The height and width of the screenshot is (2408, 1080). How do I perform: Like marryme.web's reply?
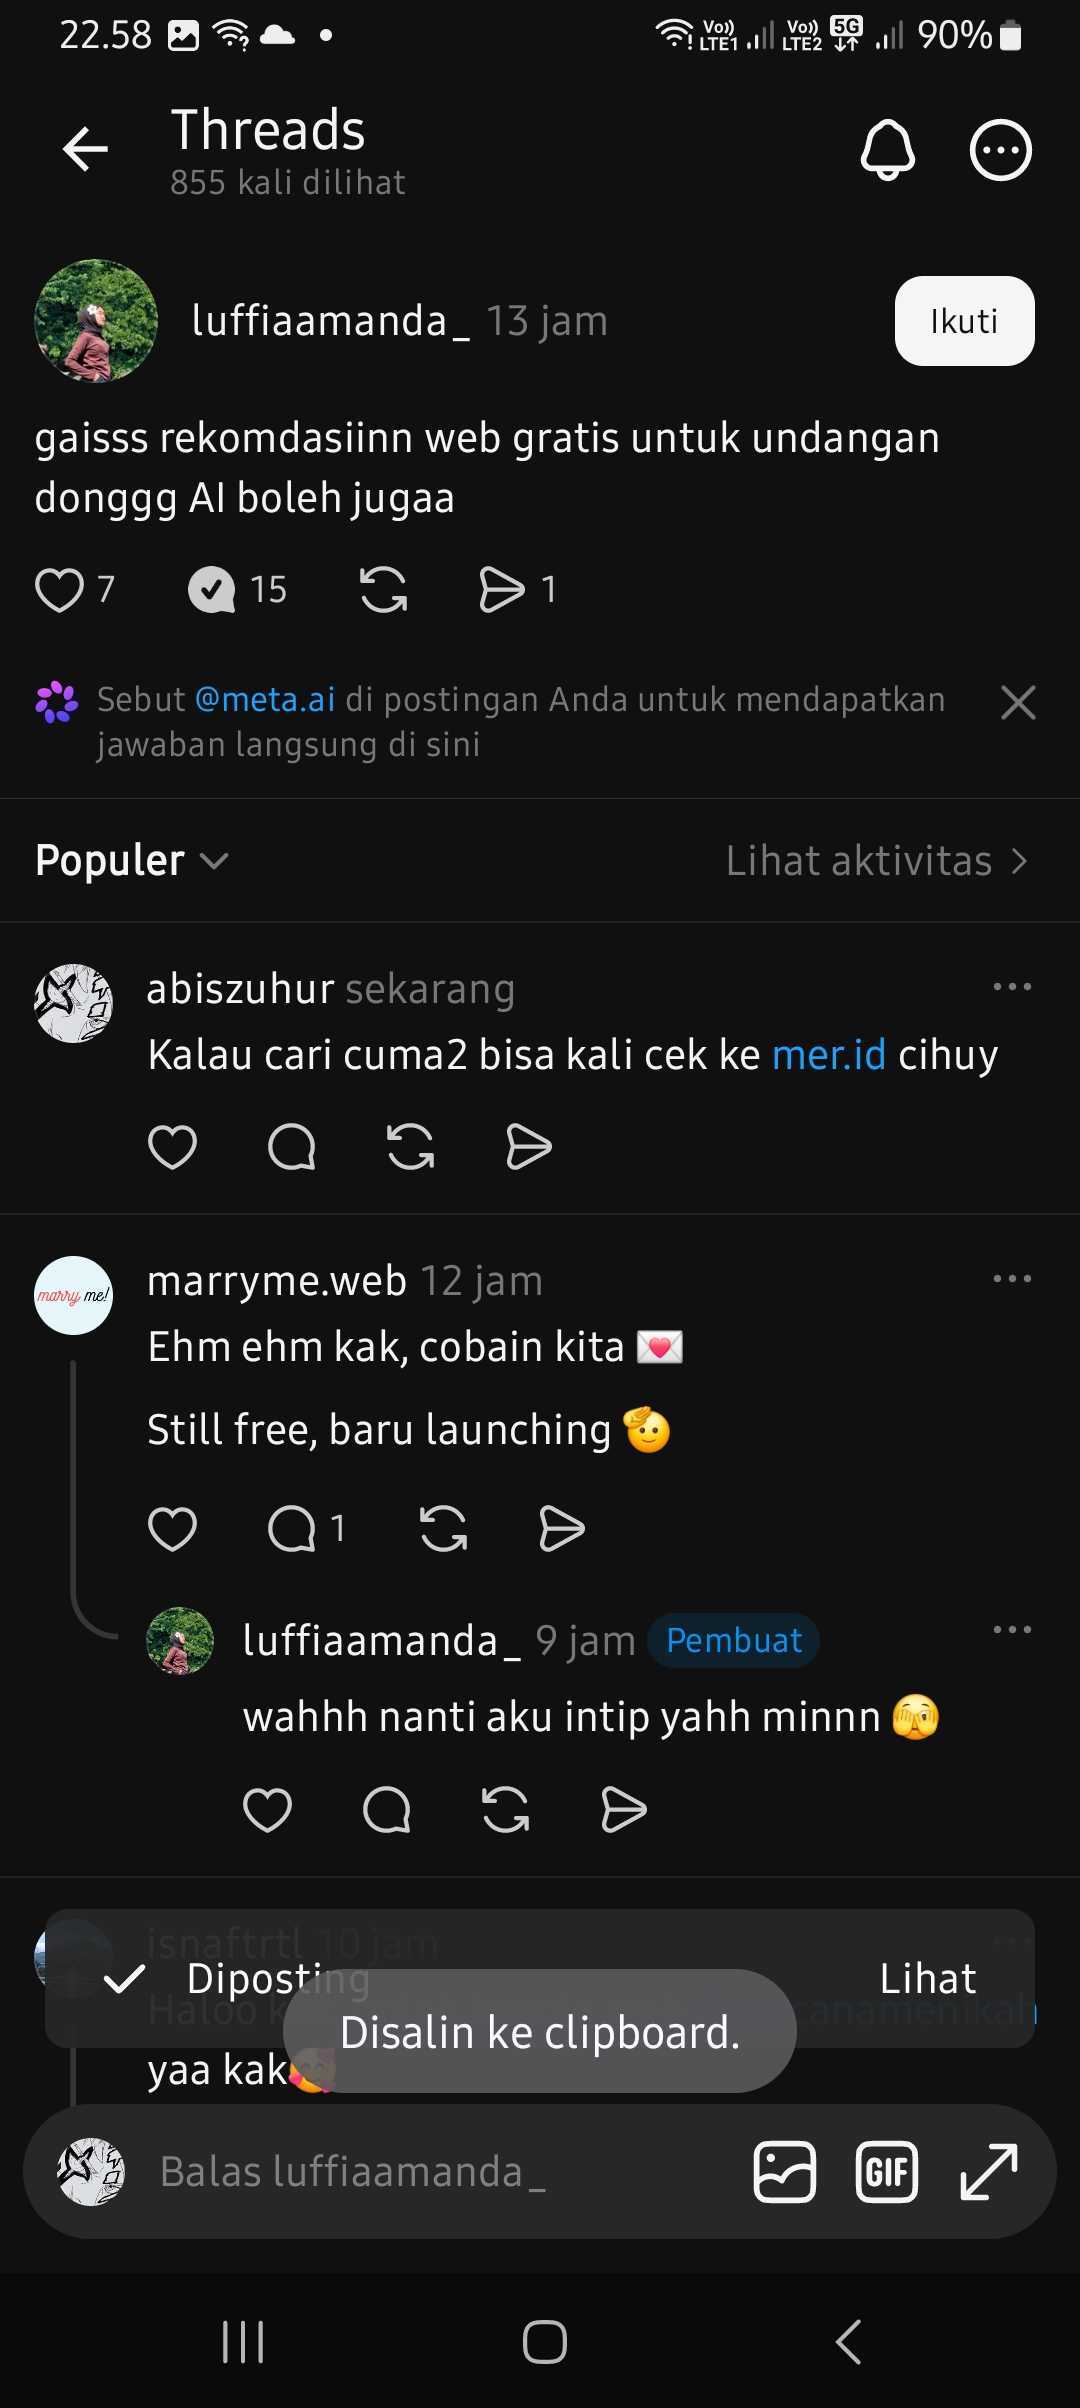click(172, 1528)
